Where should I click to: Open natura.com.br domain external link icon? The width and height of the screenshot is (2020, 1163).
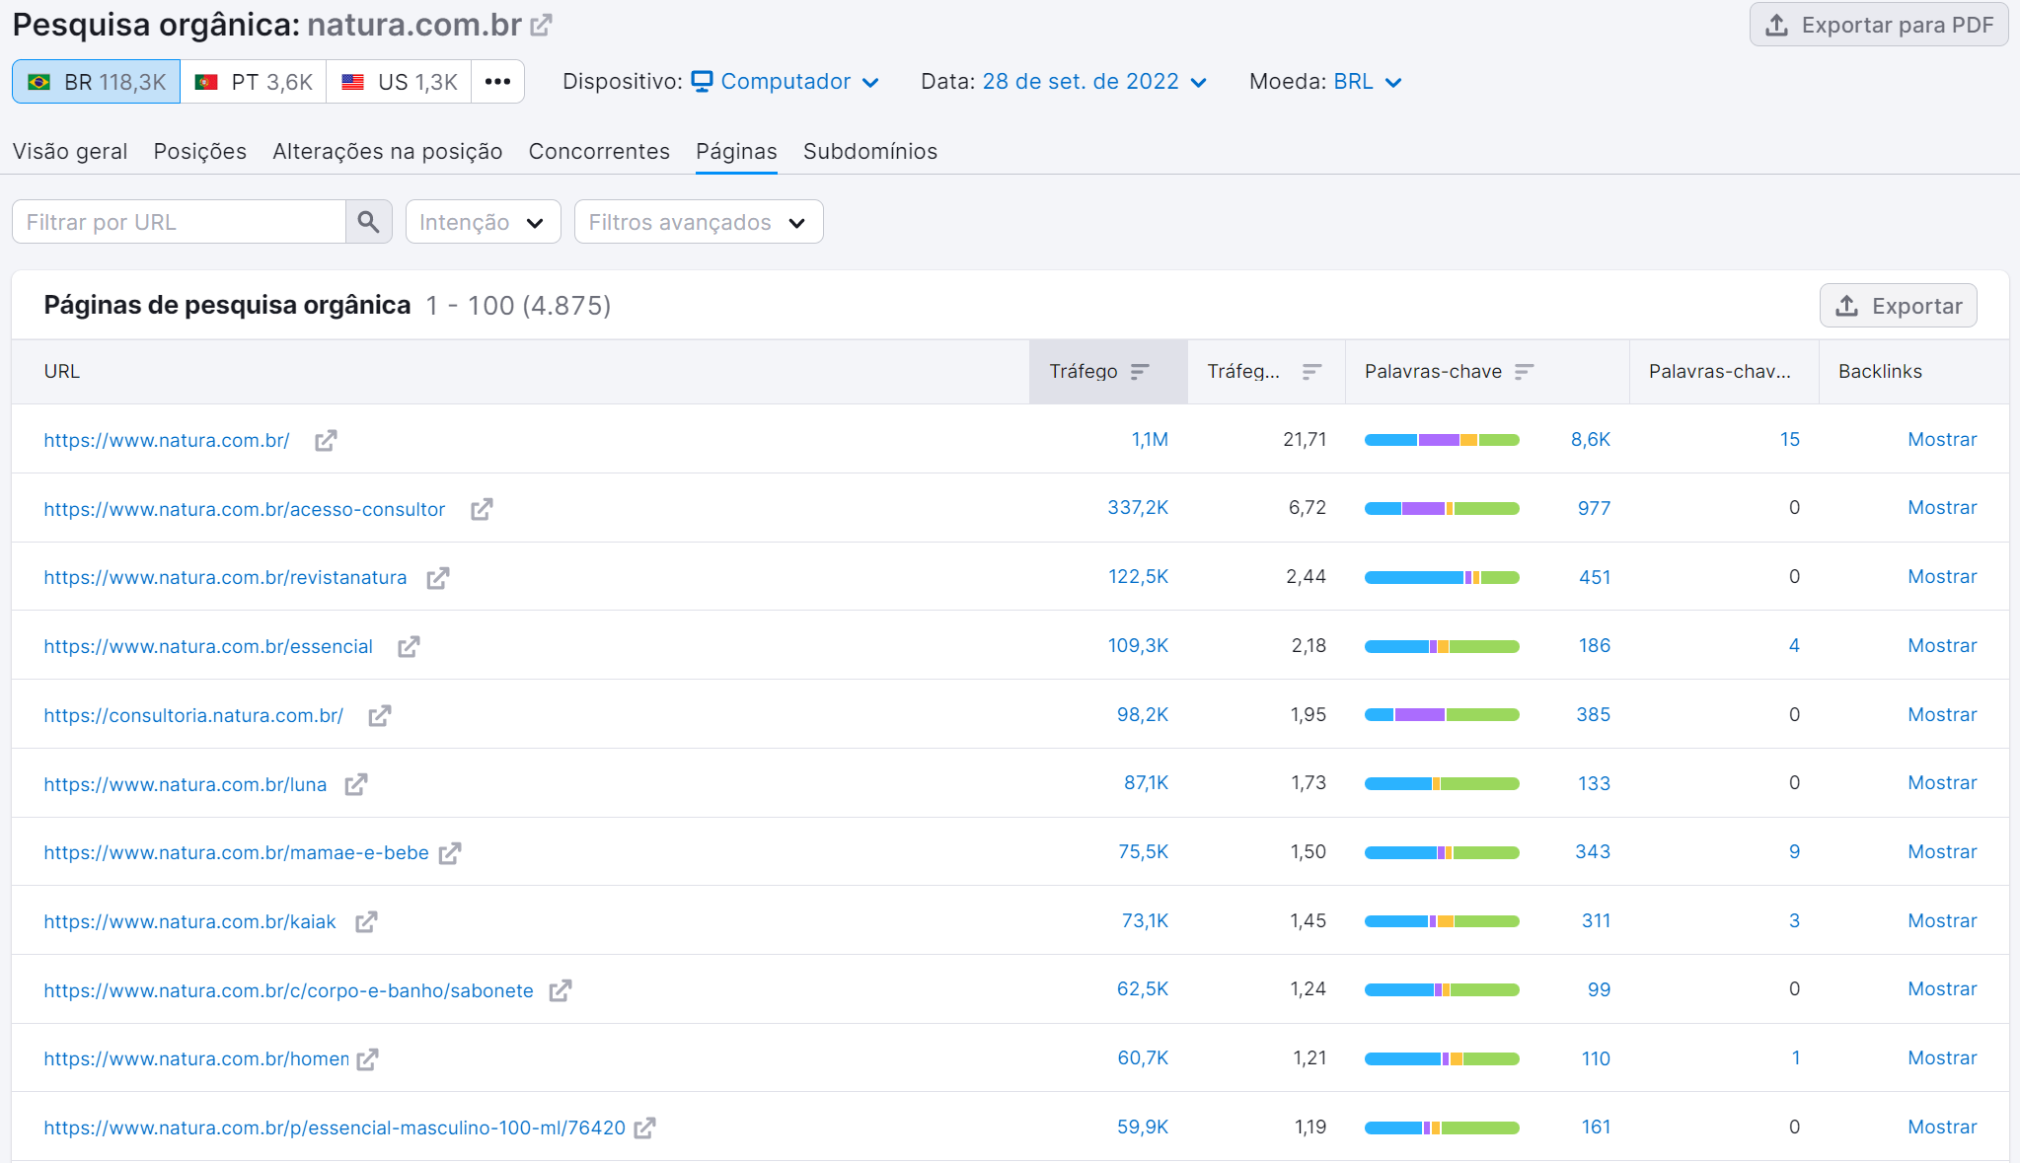click(x=541, y=25)
